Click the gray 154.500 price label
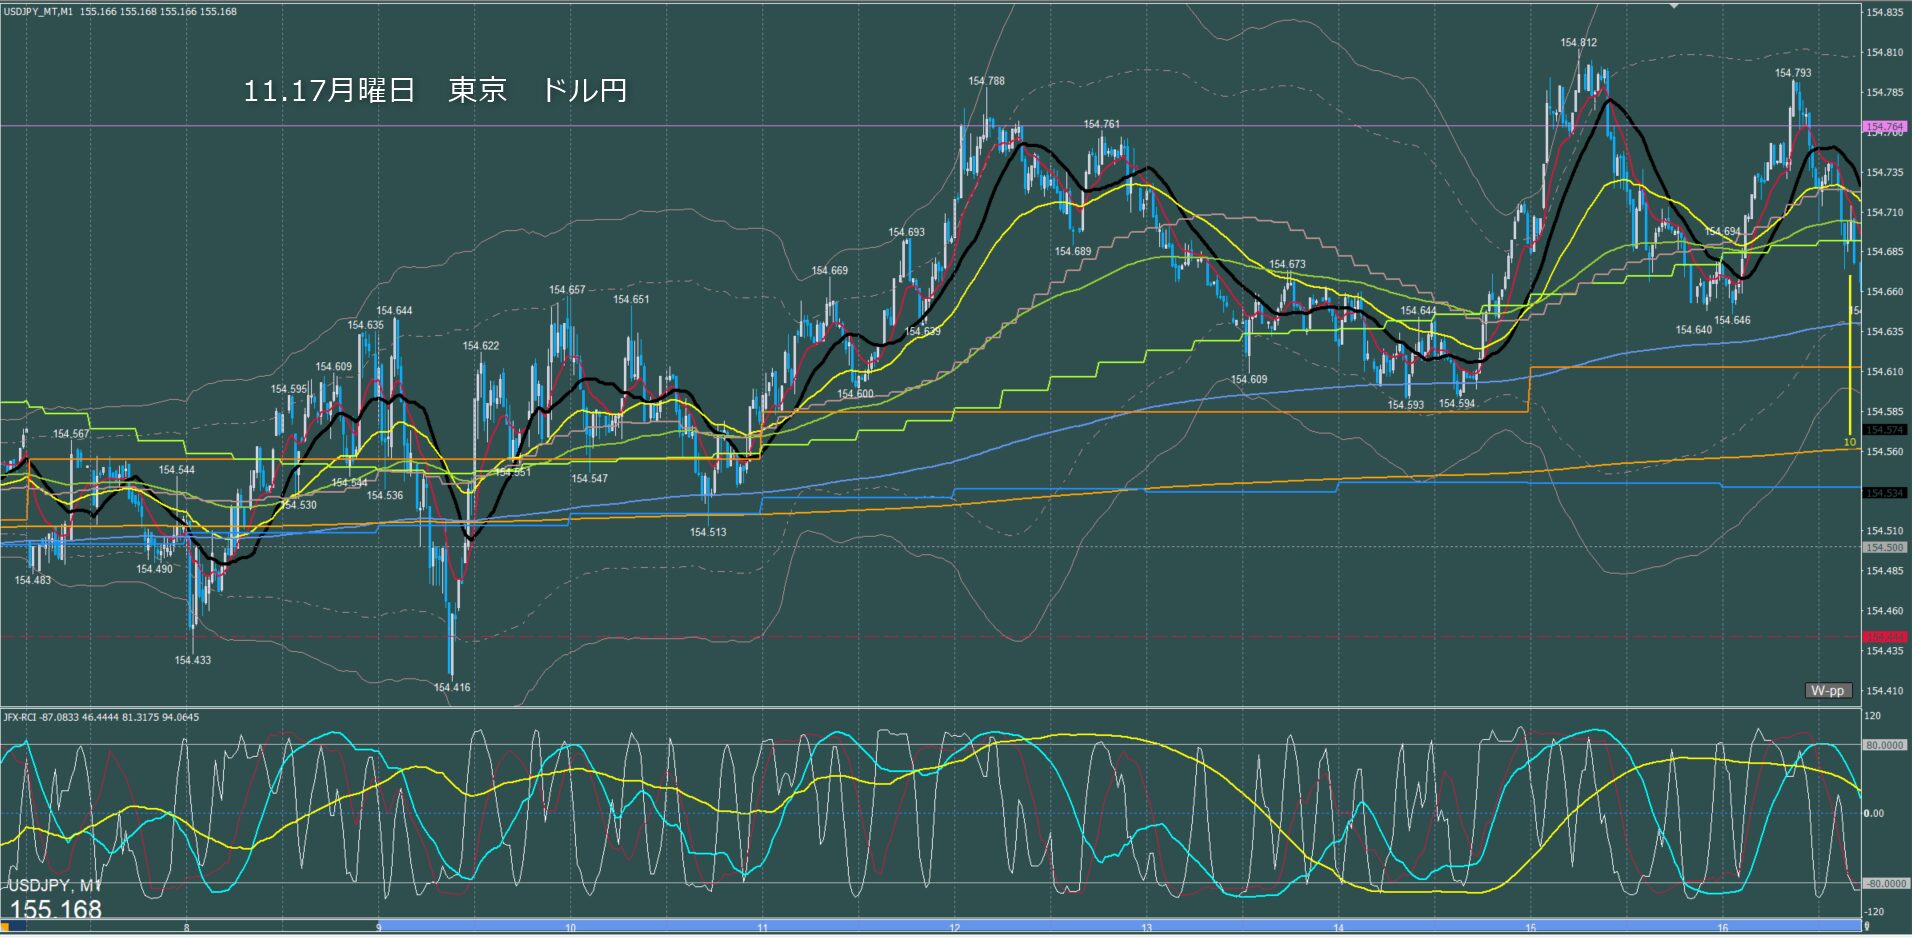The height and width of the screenshot is (938, 1912). tap(1885, 548)
